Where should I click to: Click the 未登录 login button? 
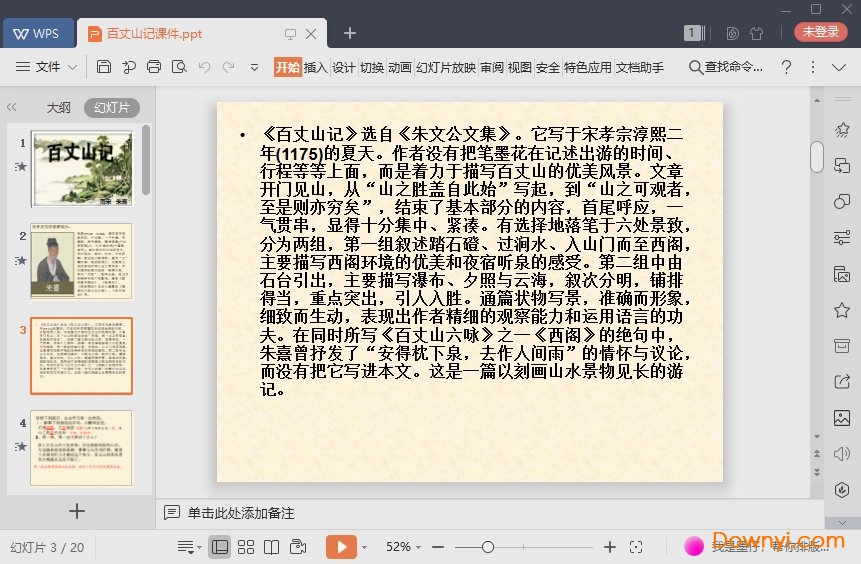[x=820, y=32]
